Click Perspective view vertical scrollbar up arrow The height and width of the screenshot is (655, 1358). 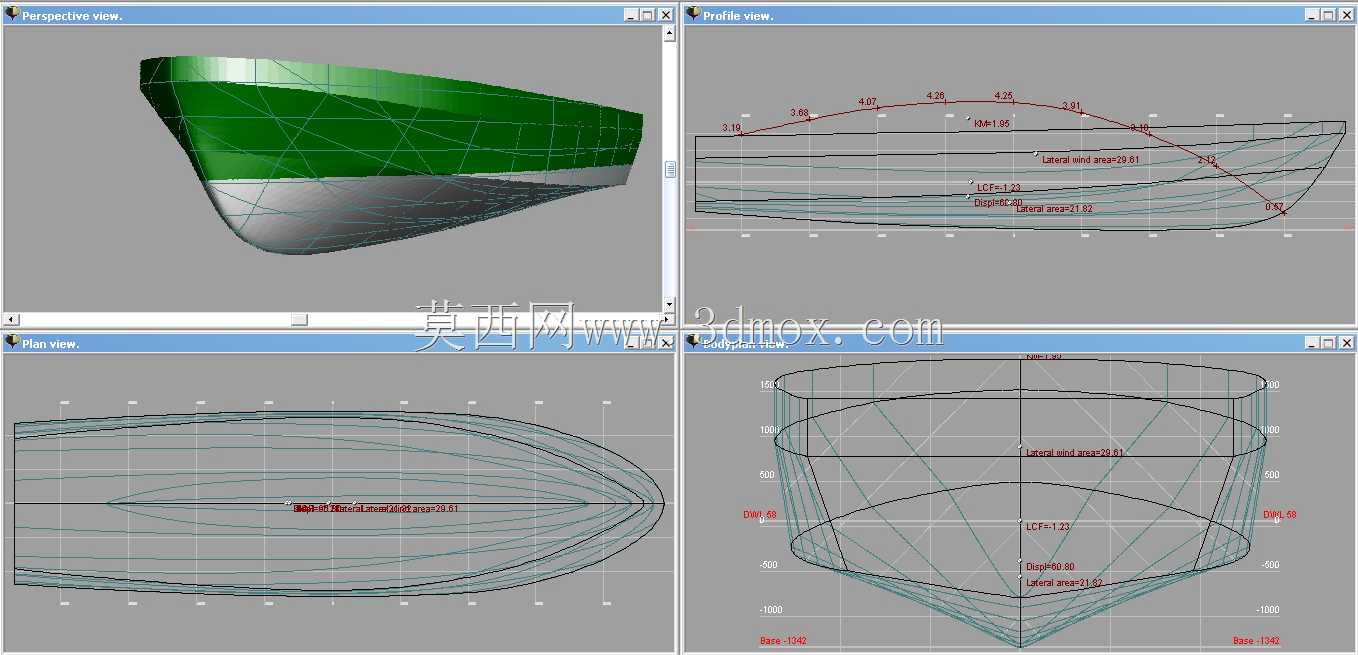click(670, 33)
